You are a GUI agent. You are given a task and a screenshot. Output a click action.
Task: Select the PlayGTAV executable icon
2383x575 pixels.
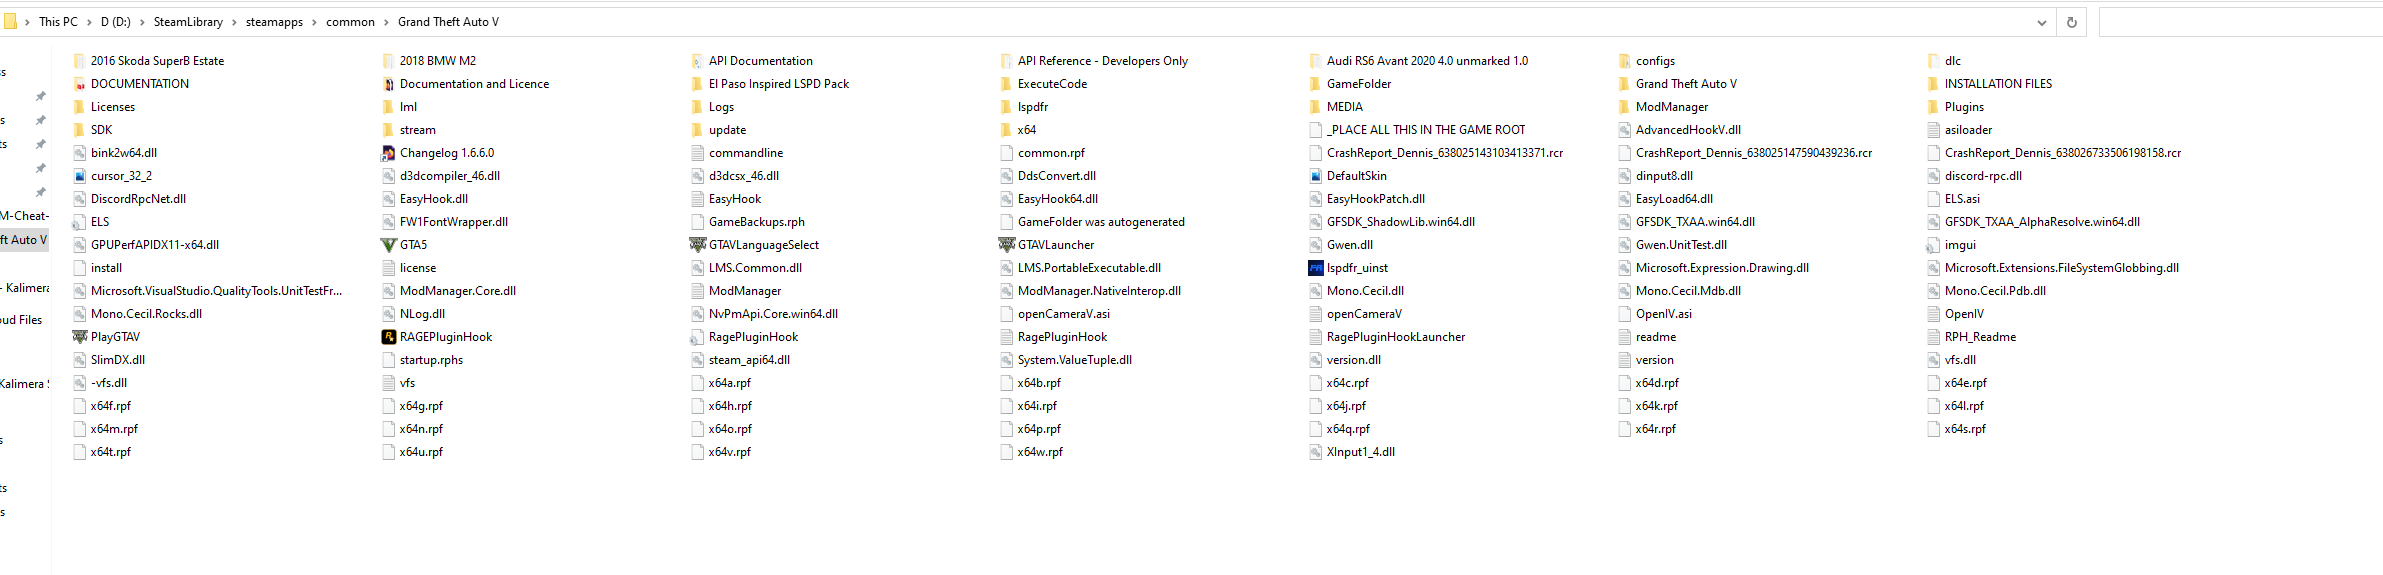(79, 337)
